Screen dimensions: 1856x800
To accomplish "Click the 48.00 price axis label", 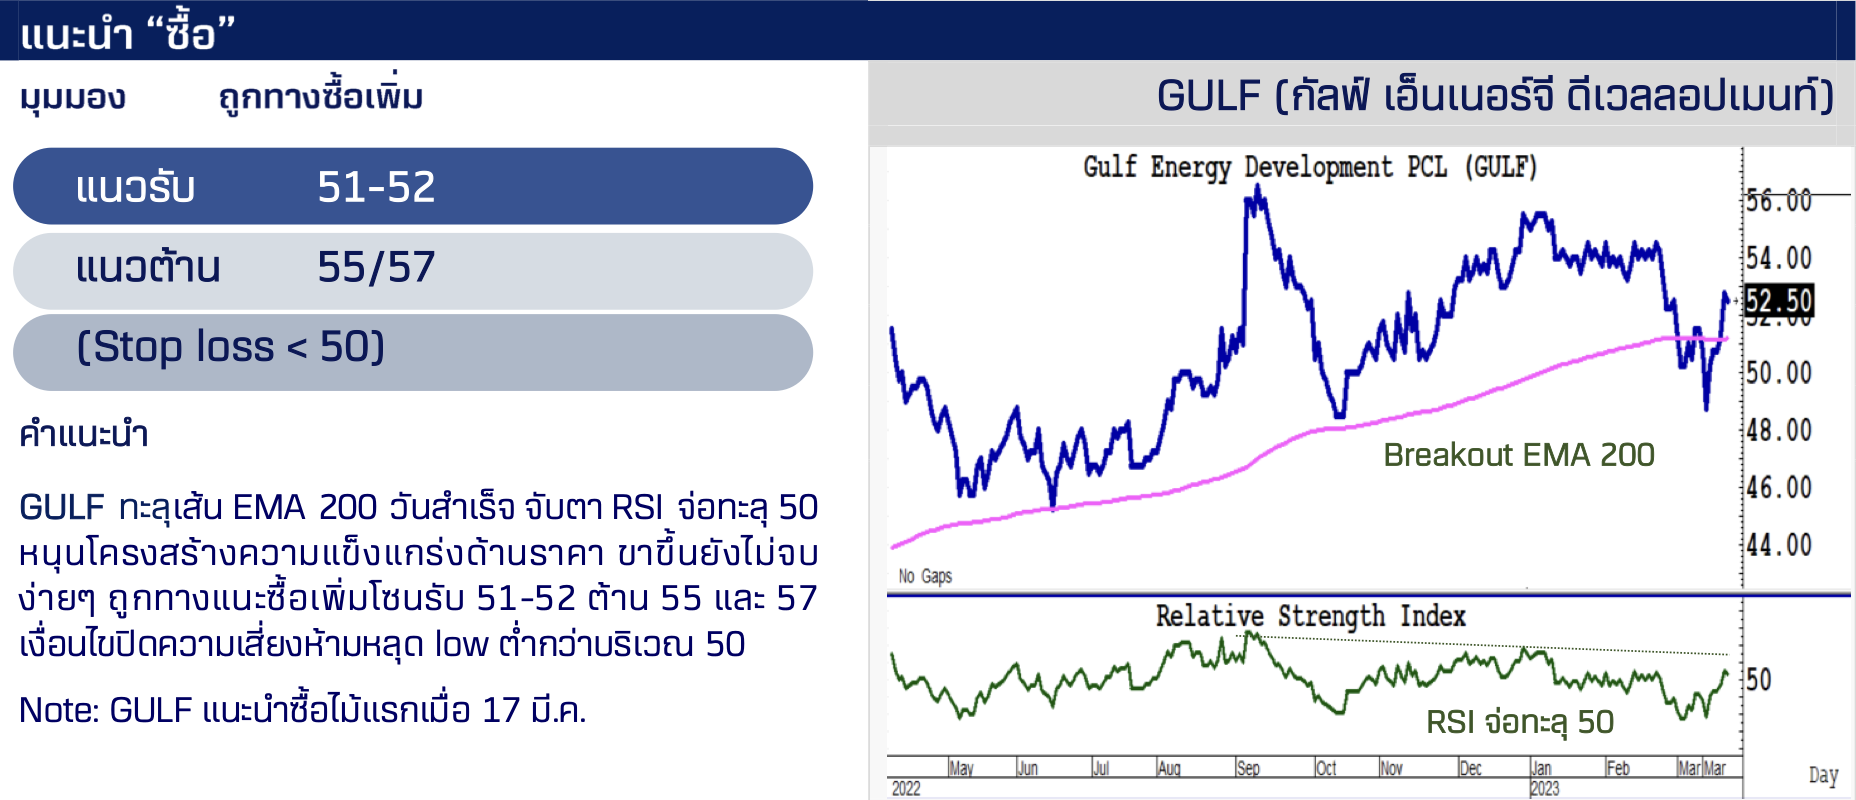I will pos(1779,430).
